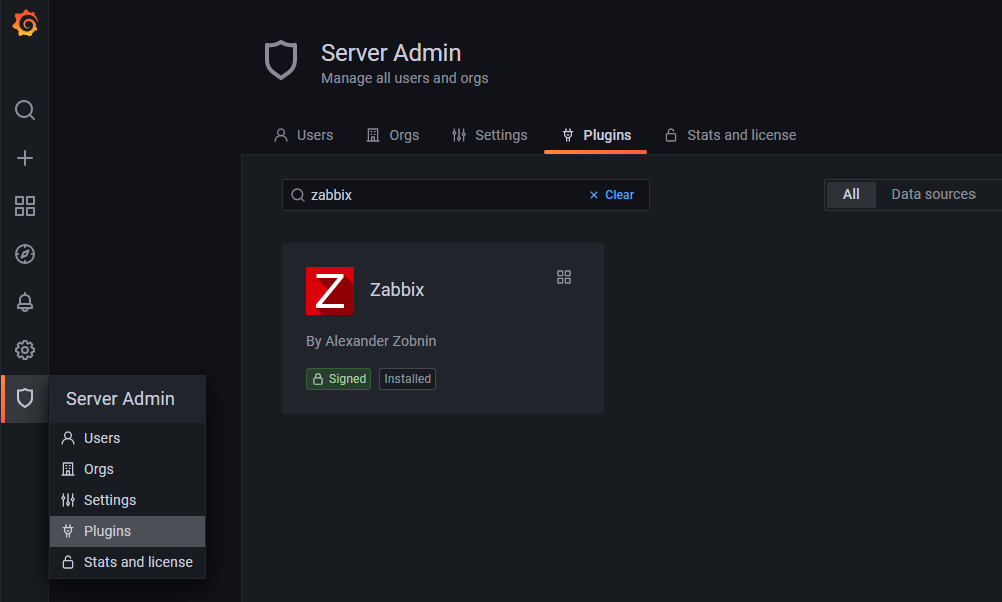
Task: Click the large shield icon beside Server Admin title
Action: coord(281,60)
